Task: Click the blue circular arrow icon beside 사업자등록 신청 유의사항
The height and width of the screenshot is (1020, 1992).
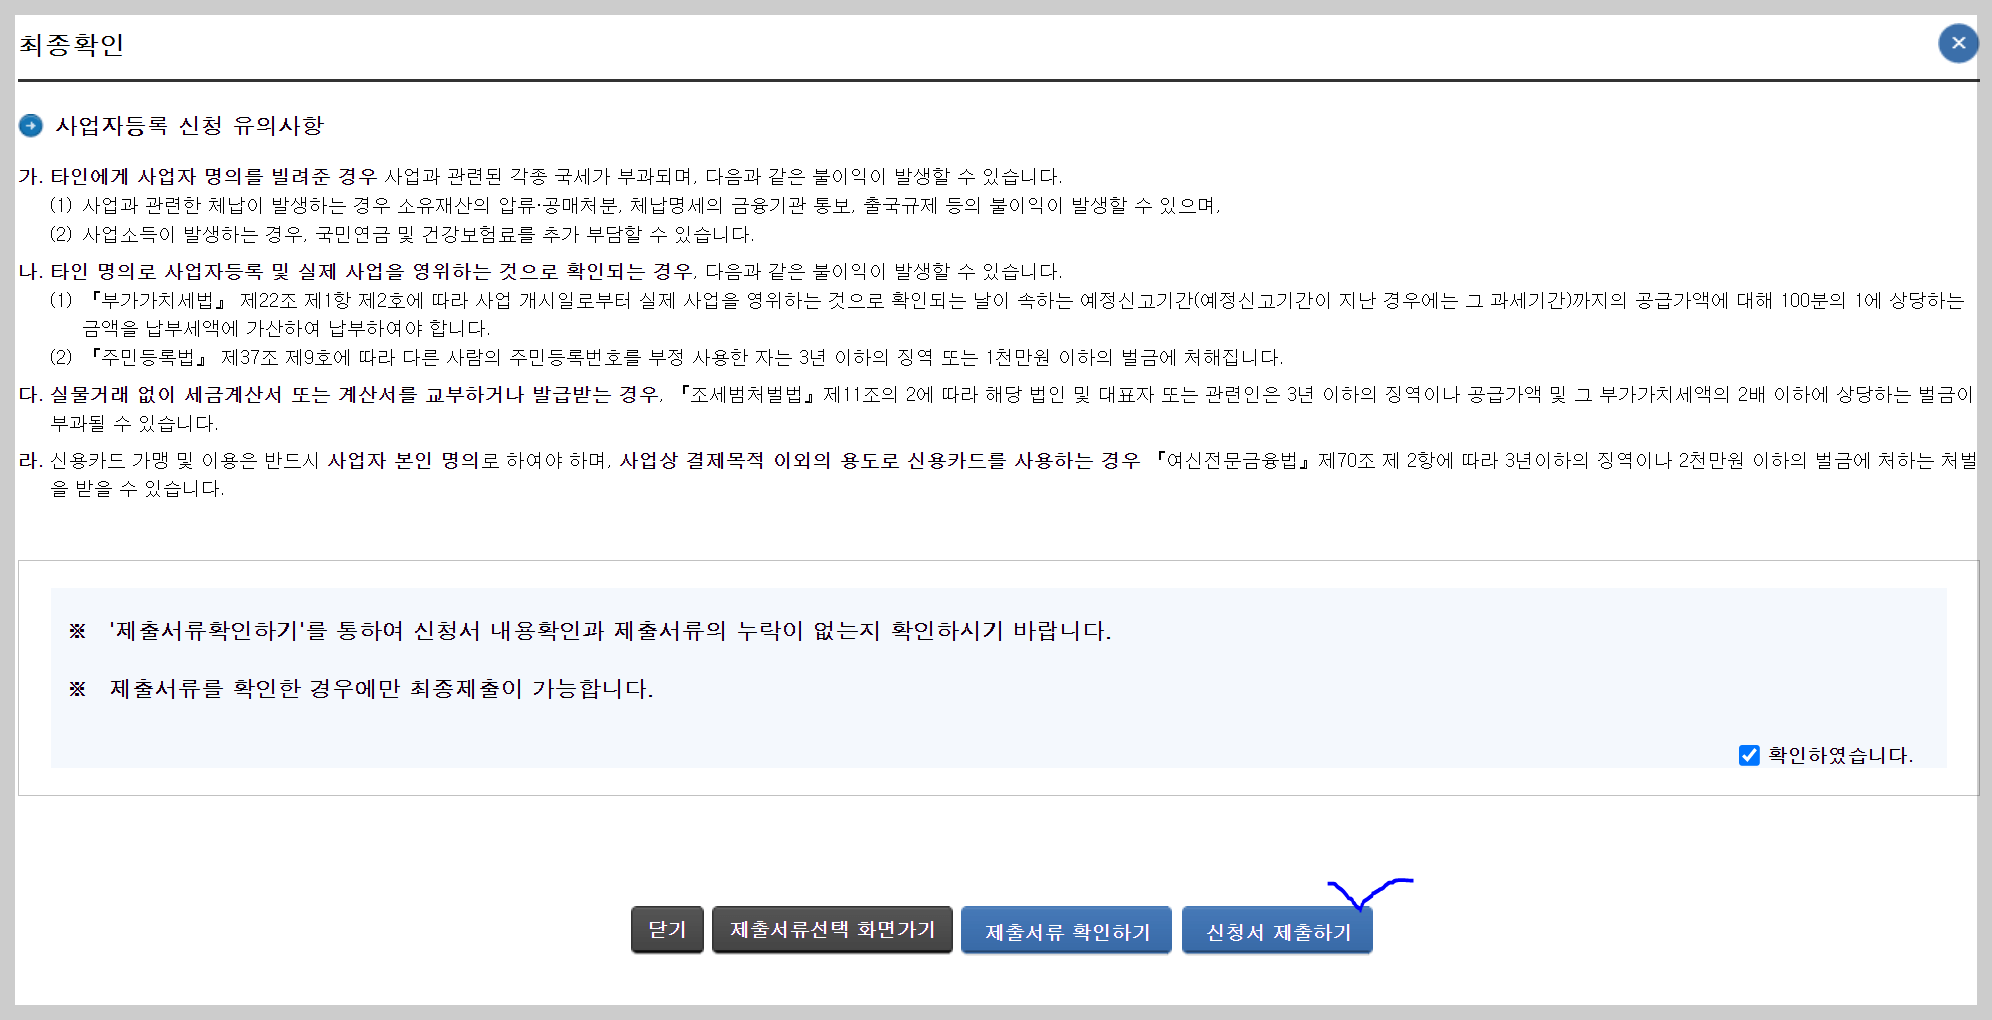Action: (x=31, y=126)
